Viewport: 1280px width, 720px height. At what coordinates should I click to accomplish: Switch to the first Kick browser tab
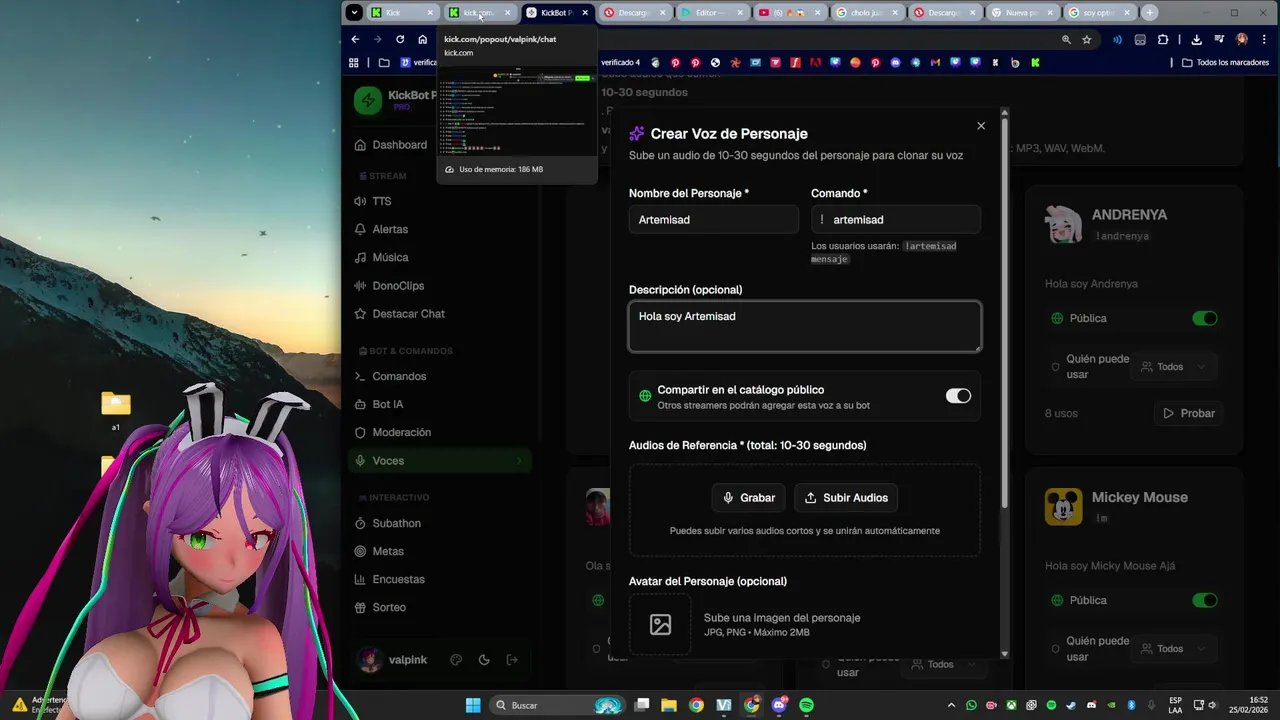401,13
